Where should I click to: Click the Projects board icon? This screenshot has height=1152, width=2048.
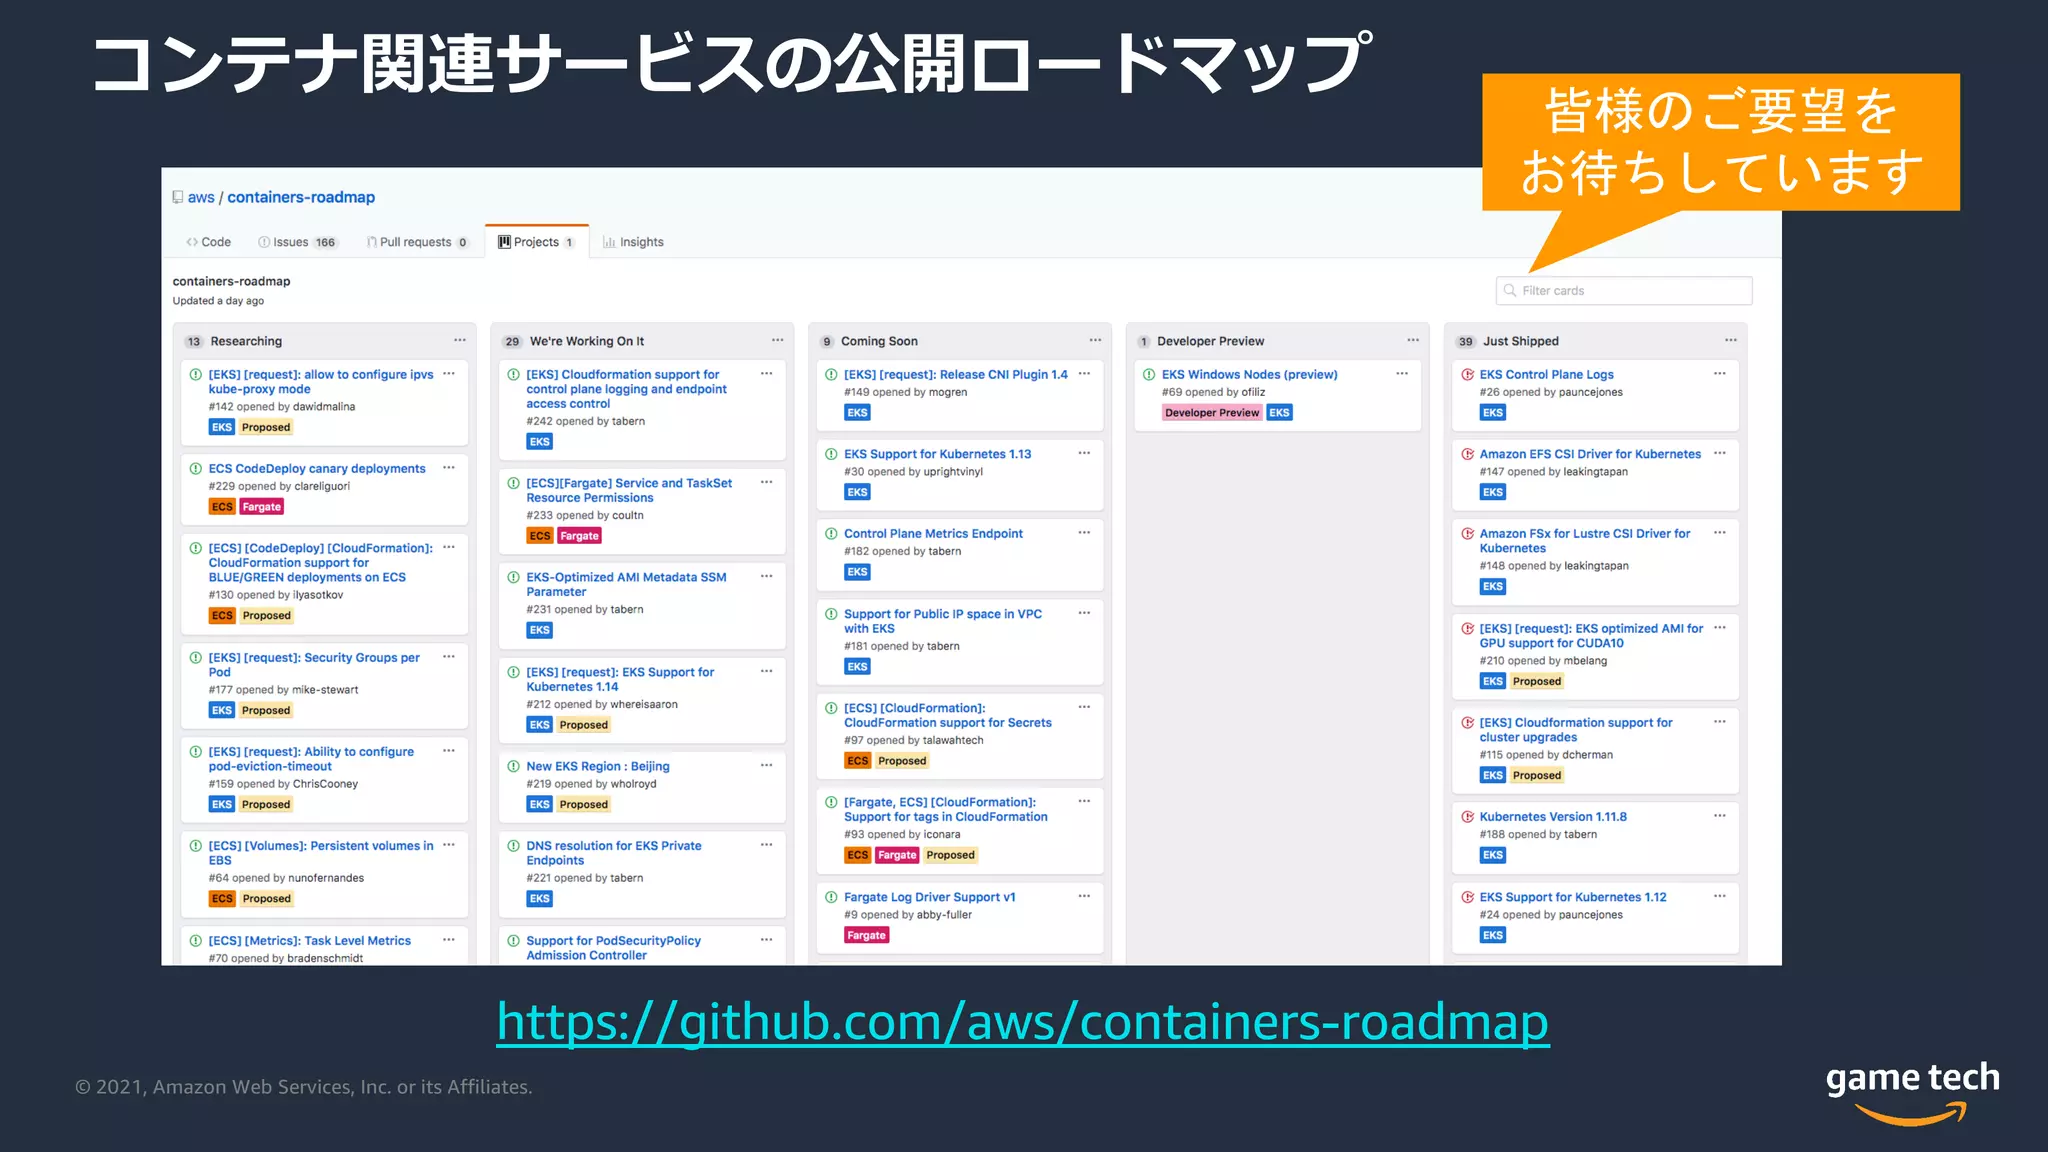tap(504, 242)
